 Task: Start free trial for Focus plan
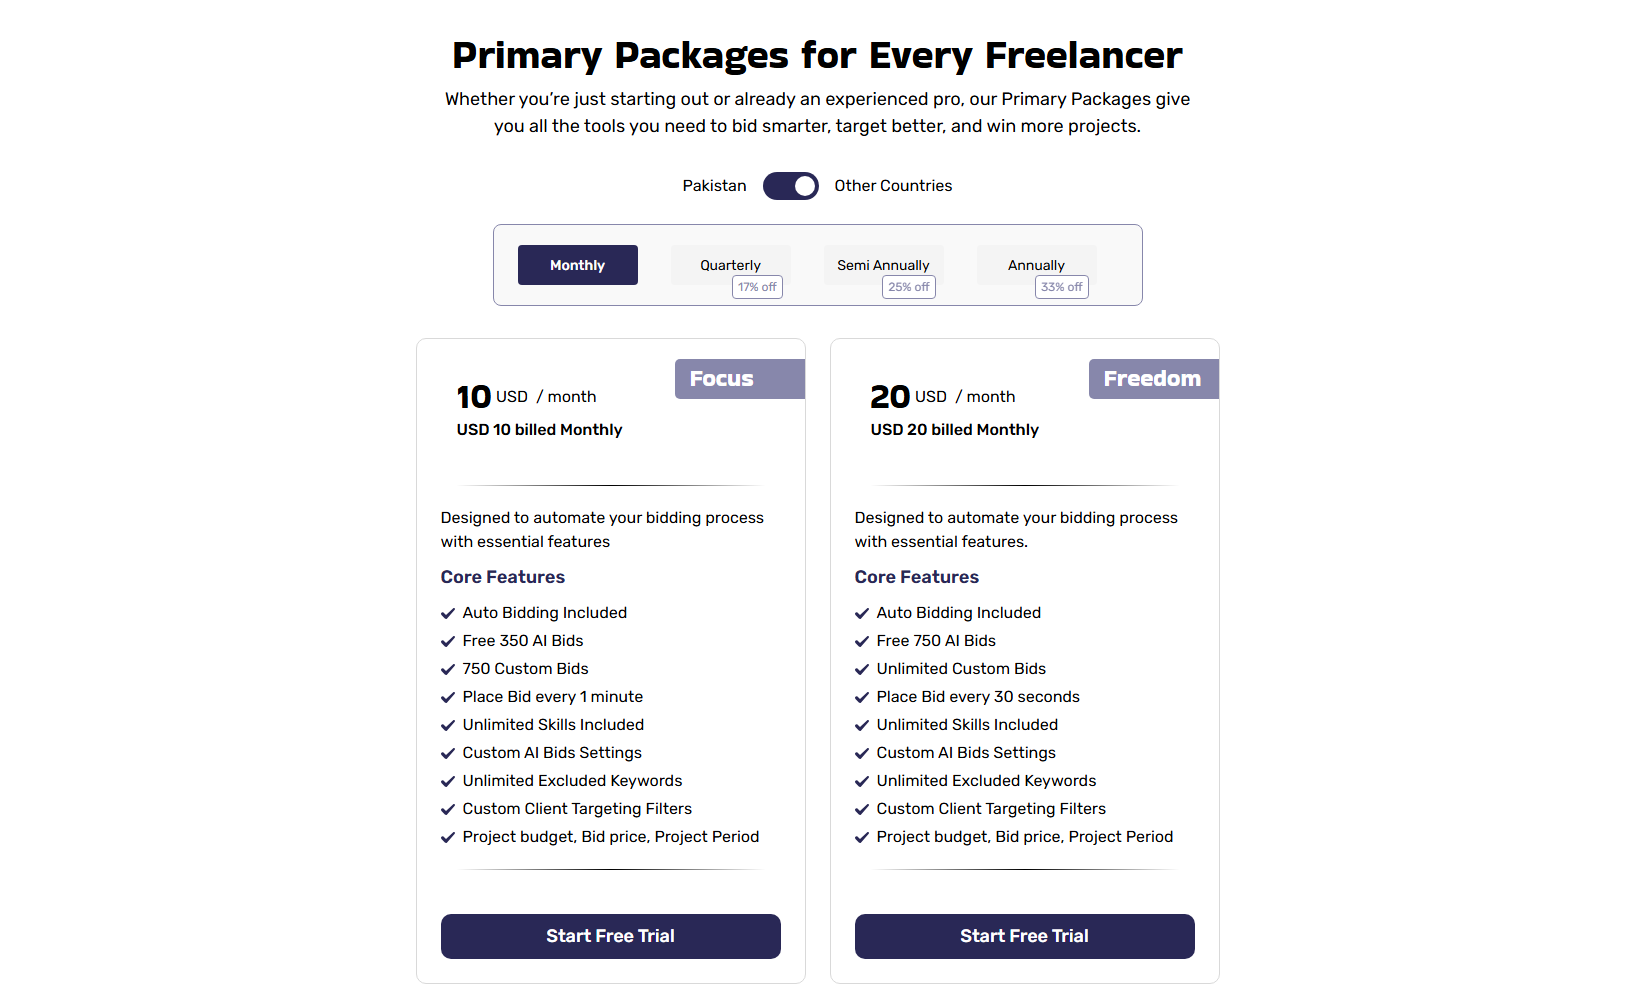[610, 936]
